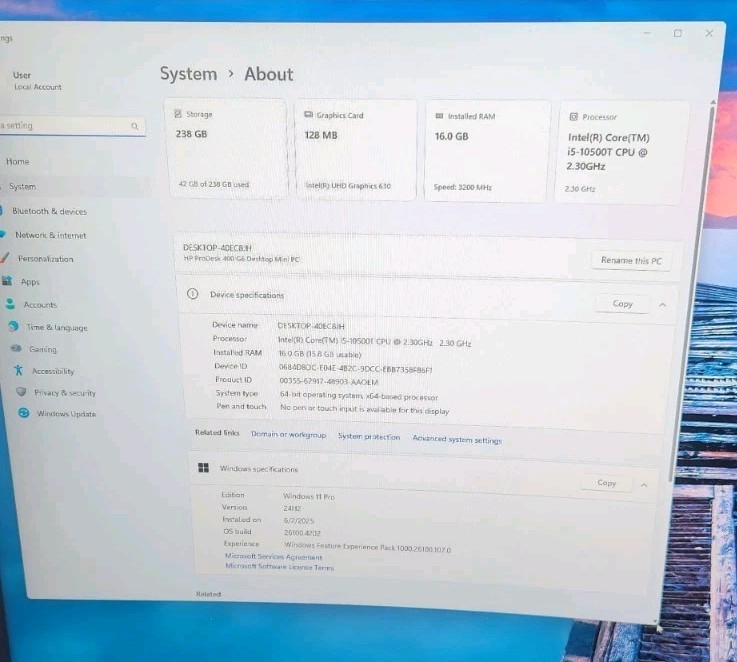737x662 pixels.
Task: Click the Windows Update sync icon
Action: coord(24,413)
